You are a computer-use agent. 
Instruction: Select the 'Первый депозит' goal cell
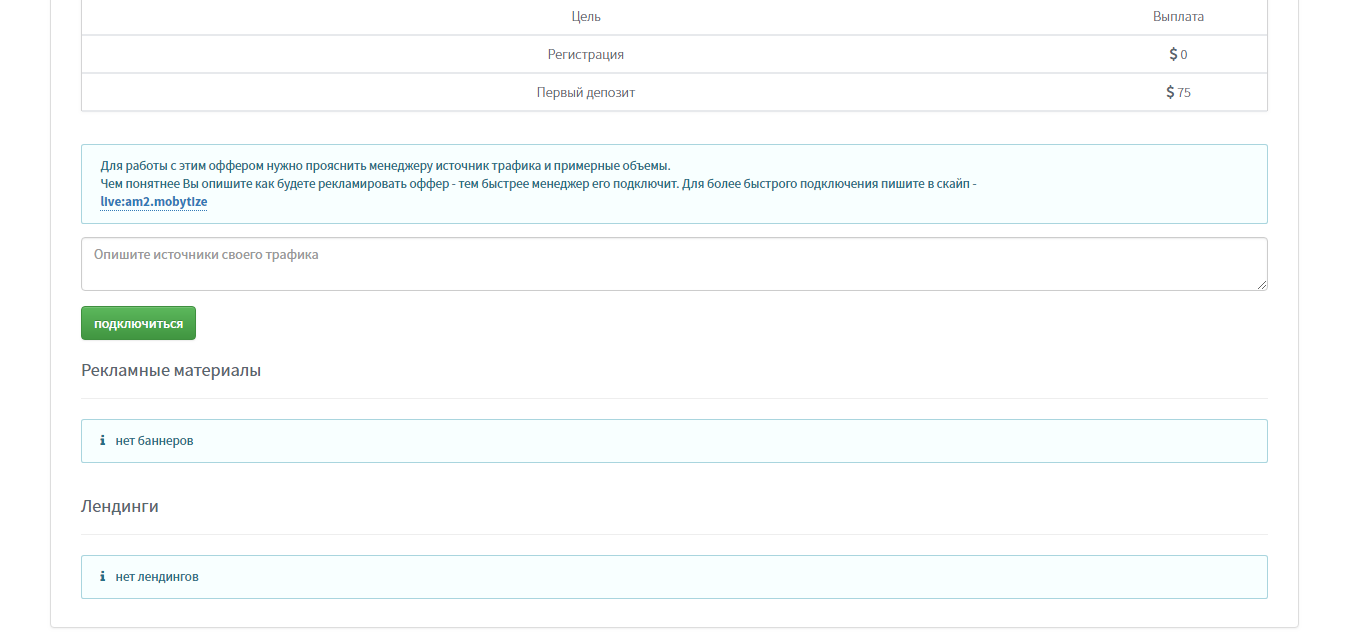click(586, 92)
